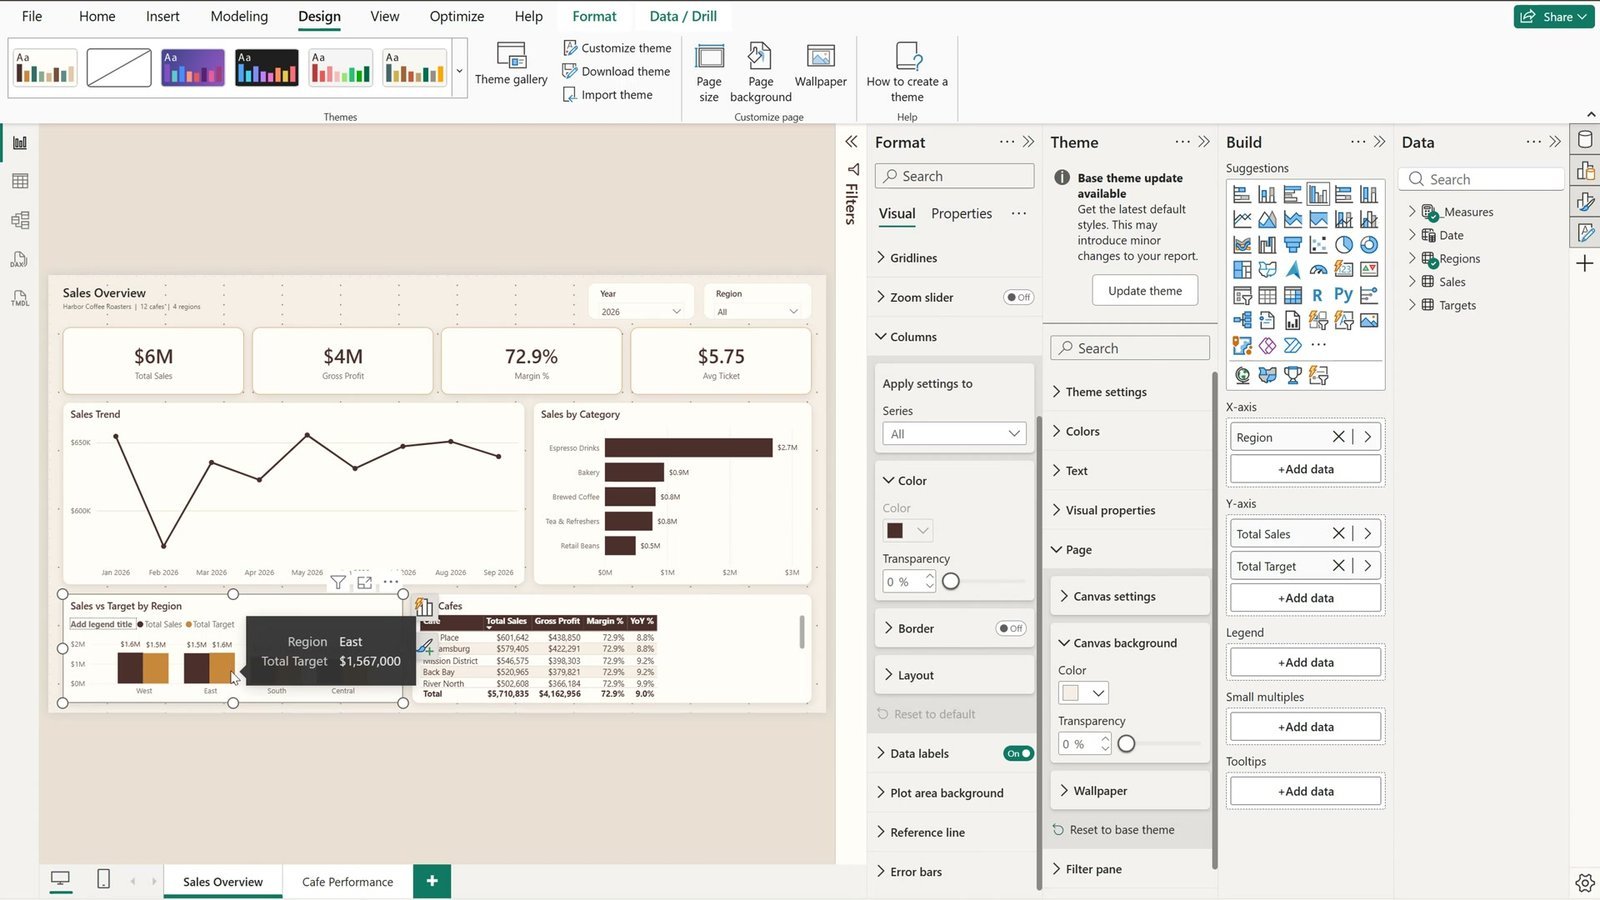Open Wallpaper settings in ribbon
The image size is (1600, 900).
[820, 64]
